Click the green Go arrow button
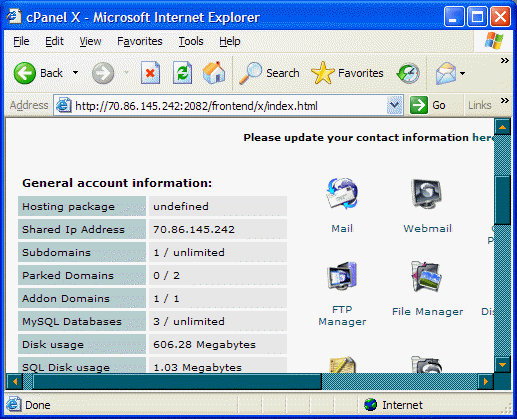Image resolution: width=517 pixels, height=419 pixels. click(x=419, y=105)
